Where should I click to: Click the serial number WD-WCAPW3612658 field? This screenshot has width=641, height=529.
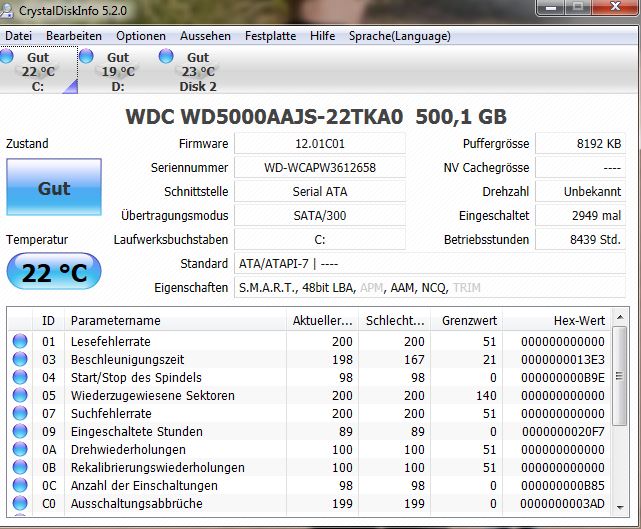click(x=320, y=168)
